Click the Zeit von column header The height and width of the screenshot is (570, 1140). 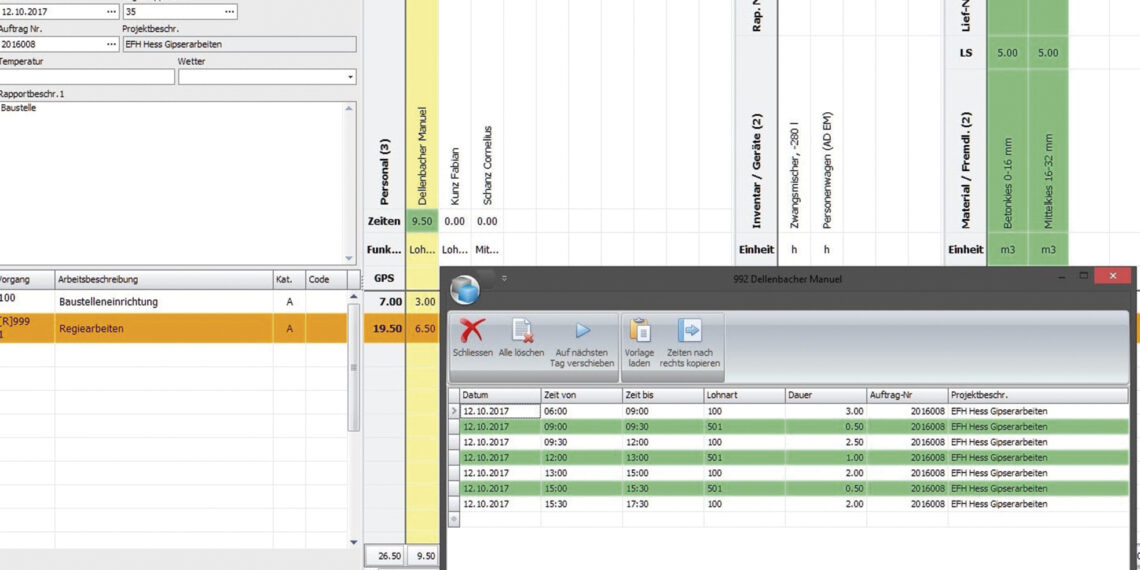(581, 396)
